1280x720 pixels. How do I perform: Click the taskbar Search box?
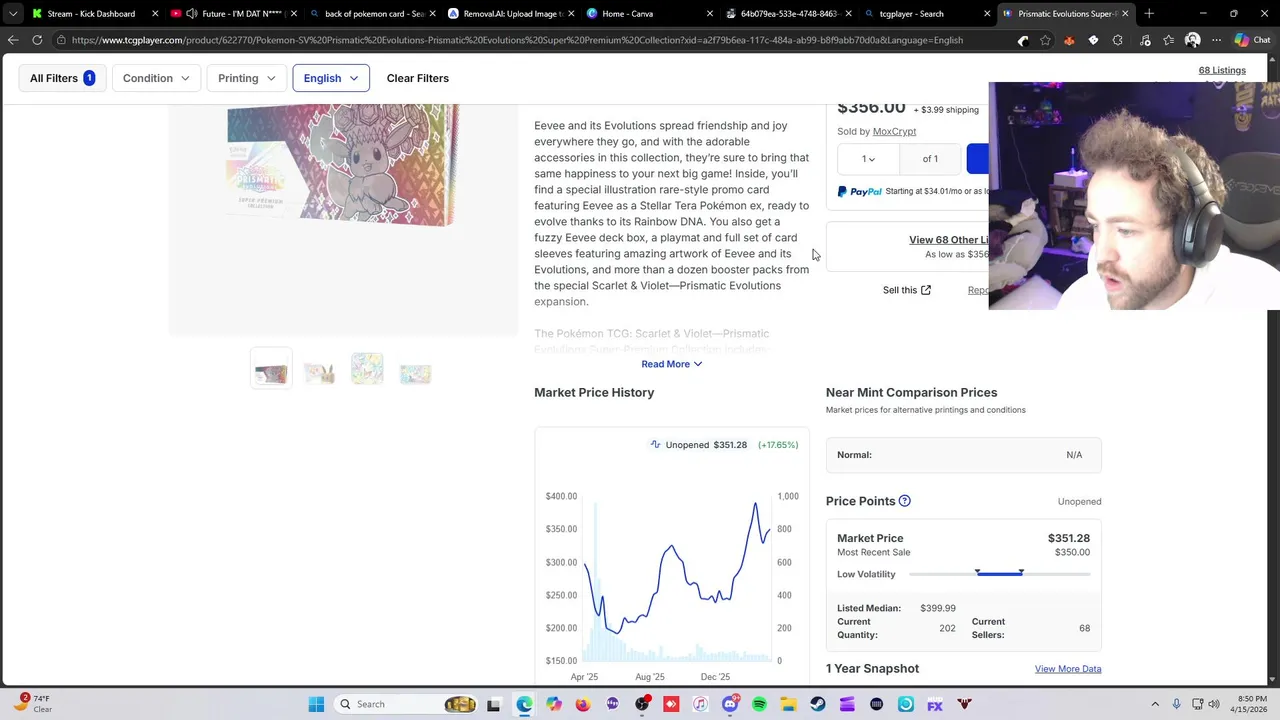click(x=405, y=704)
